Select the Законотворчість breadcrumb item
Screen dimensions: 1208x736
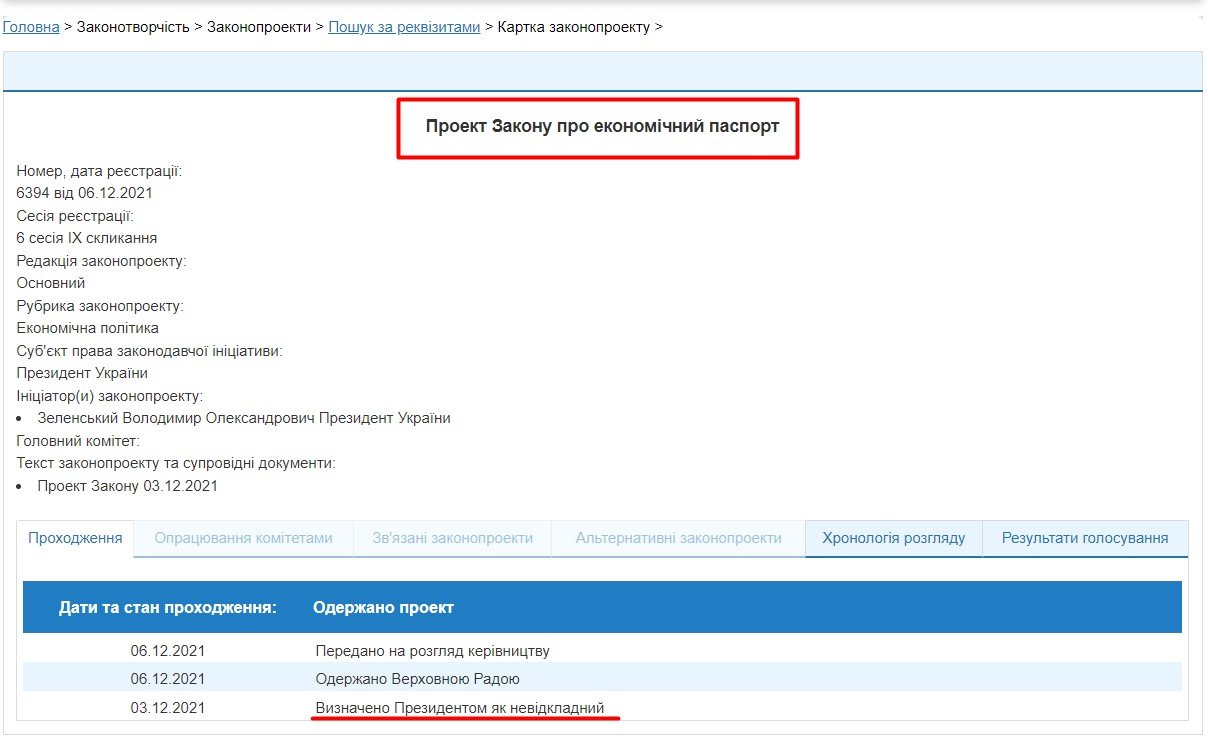click(133, 27)
